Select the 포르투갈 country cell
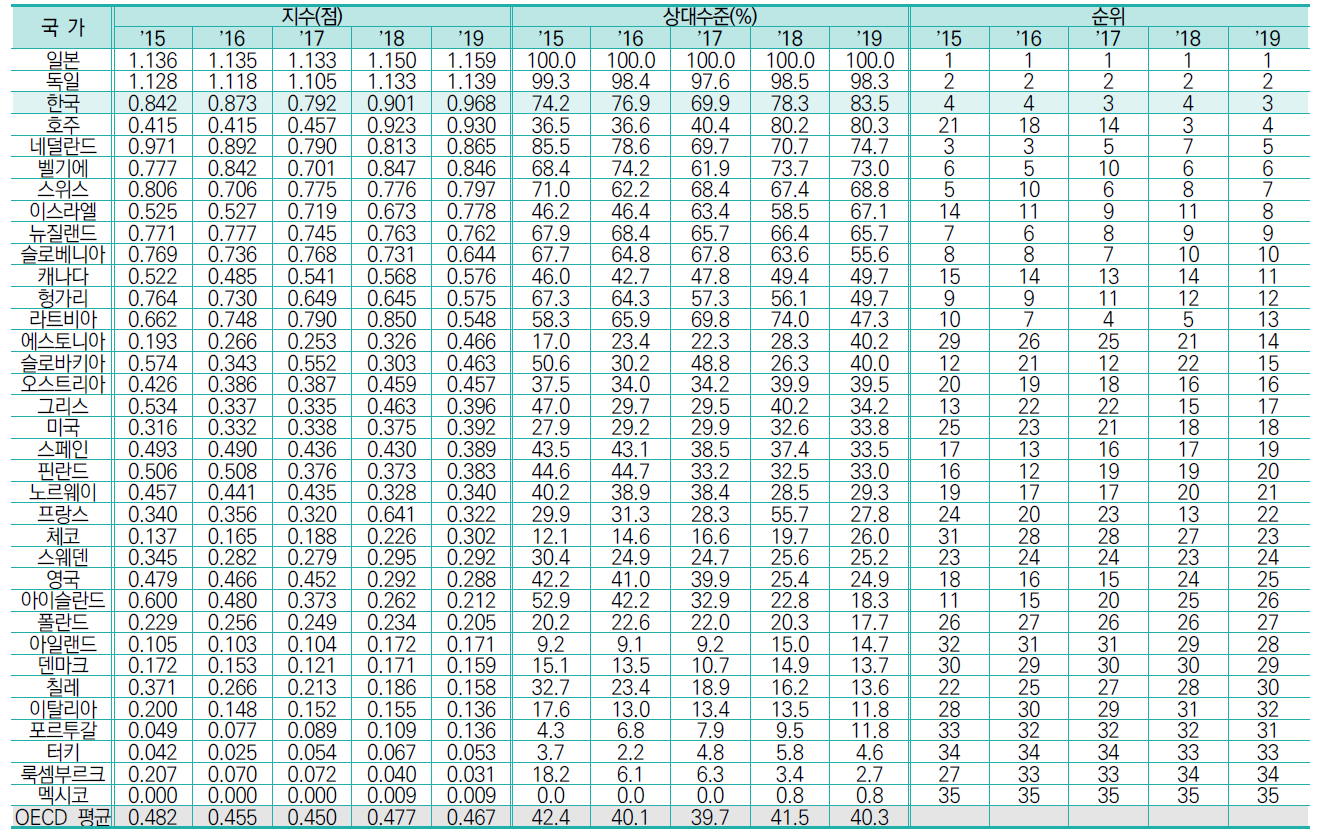This screenshot has width=1328, height=834. coord(61,731)
